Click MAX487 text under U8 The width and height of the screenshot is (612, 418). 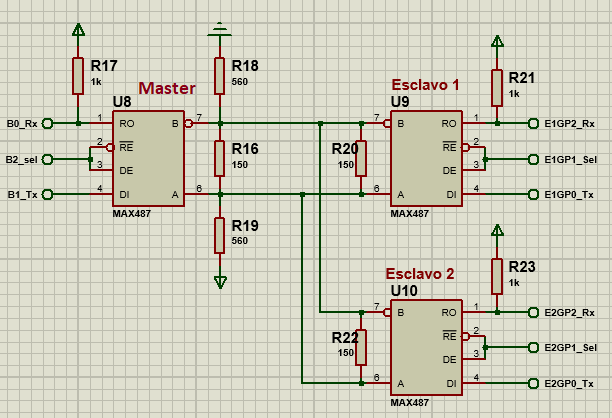tap(132, 213)
